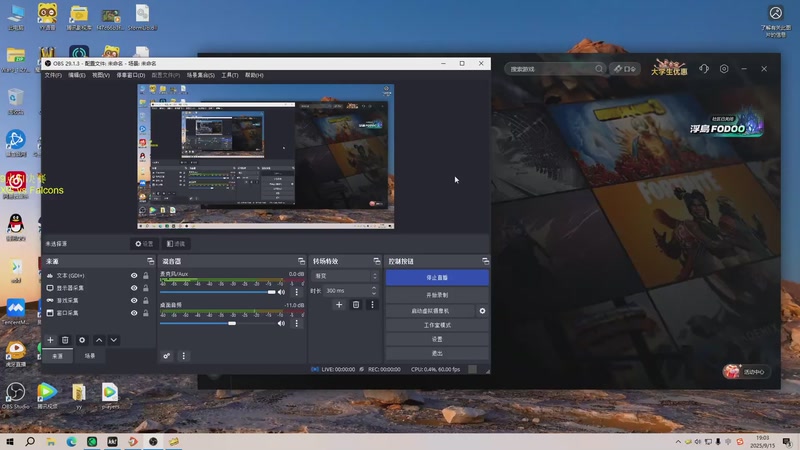Open 麦克风/Aux audio options three-dot menu
The width and height of the screenshot is (800, 450).
[296, 292]
